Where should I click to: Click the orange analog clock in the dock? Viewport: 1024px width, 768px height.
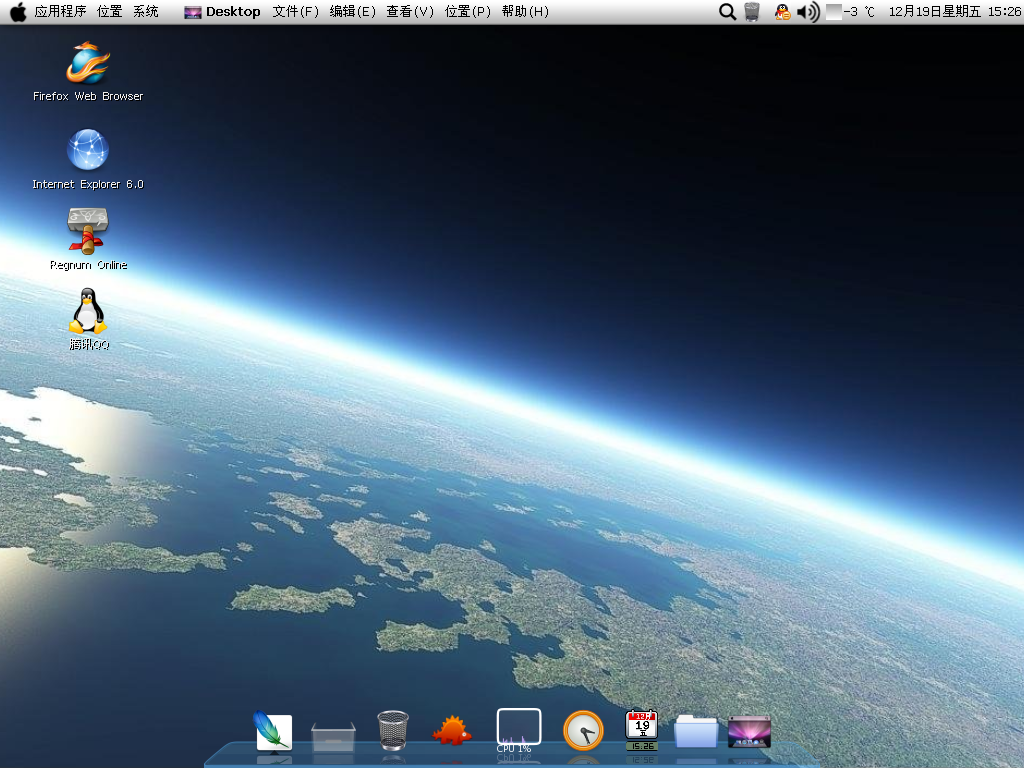pyautogui.click(x=583, y=730)
